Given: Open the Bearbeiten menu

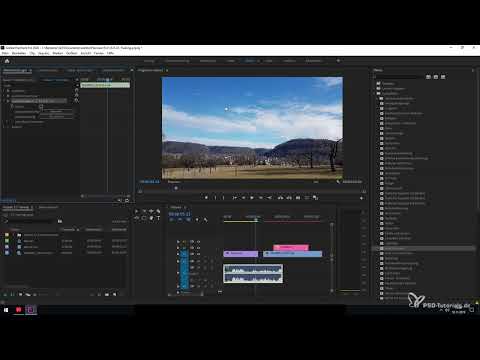Looking at the screenshot, I should 19,53.
